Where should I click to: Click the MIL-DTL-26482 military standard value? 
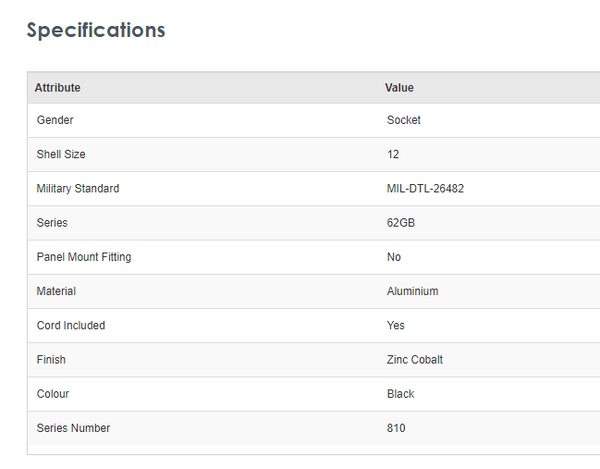point(425,189)
